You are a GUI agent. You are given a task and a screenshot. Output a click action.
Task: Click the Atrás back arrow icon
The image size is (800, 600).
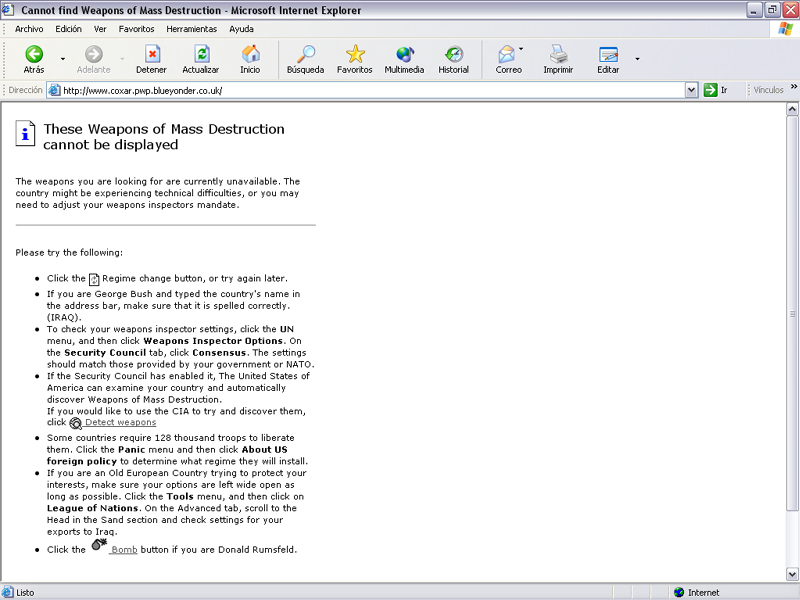pos(34,55)
